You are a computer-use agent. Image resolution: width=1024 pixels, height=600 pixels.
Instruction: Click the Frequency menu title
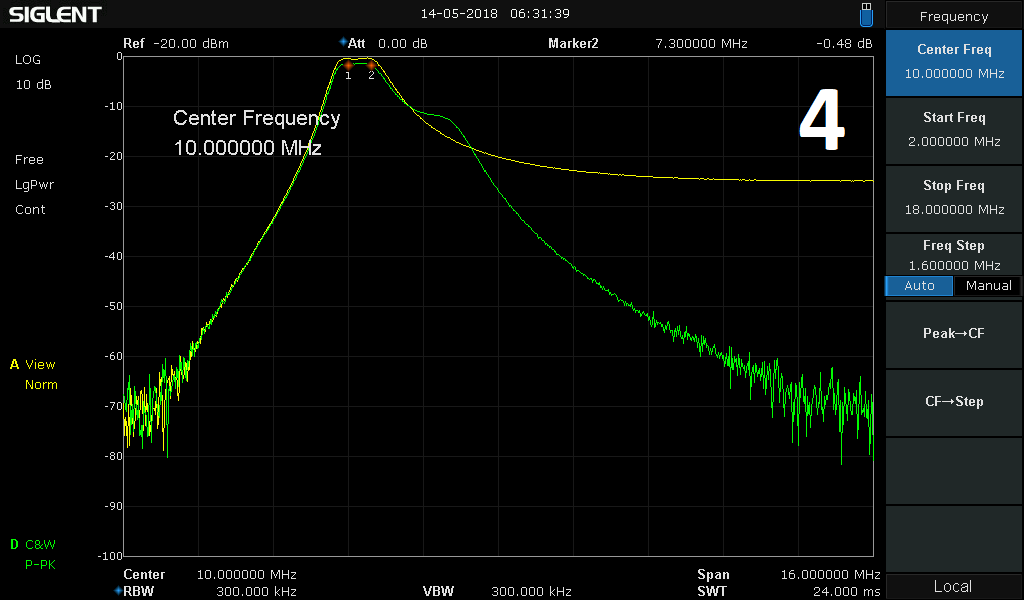pos(954,16)
